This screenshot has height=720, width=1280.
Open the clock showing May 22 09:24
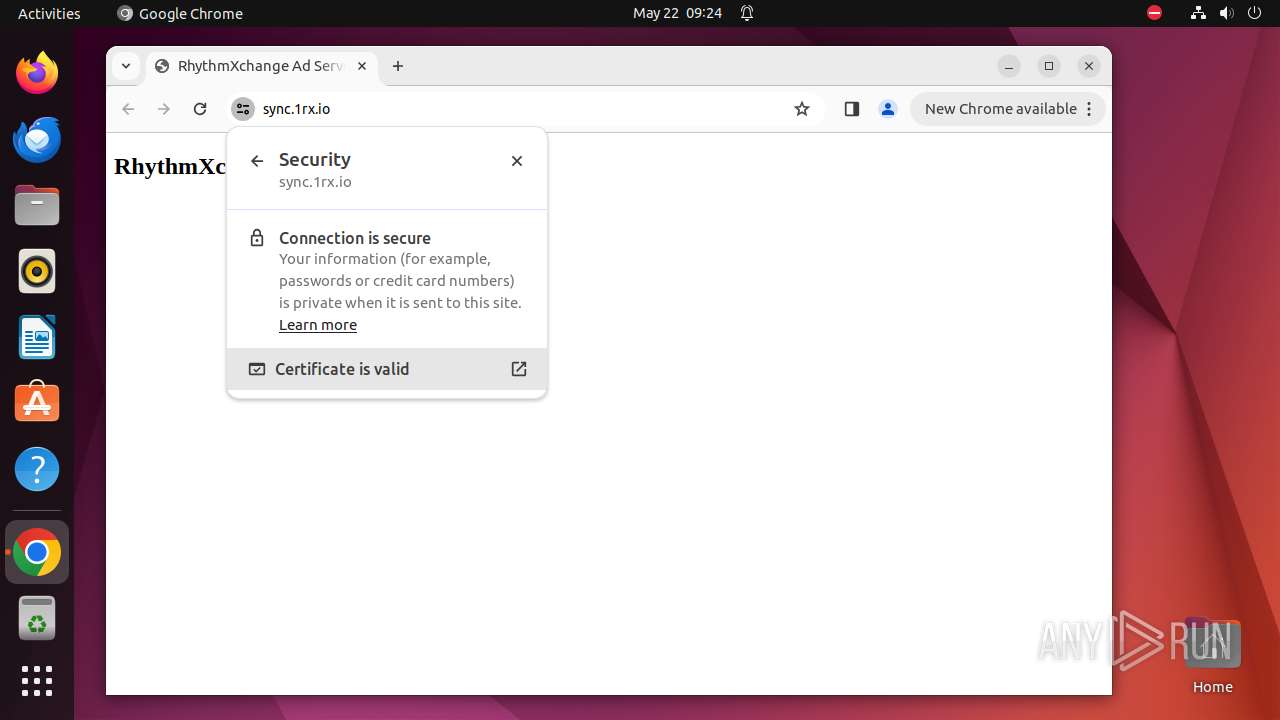coord(677,13)
